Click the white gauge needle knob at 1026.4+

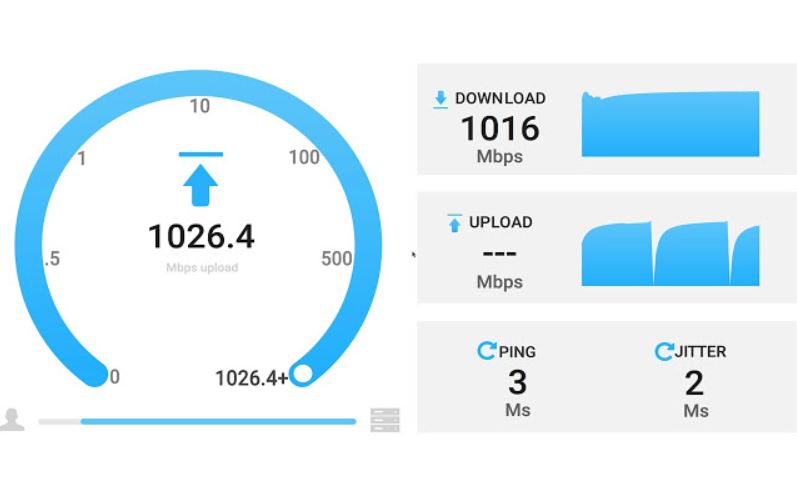coord(302,375)
